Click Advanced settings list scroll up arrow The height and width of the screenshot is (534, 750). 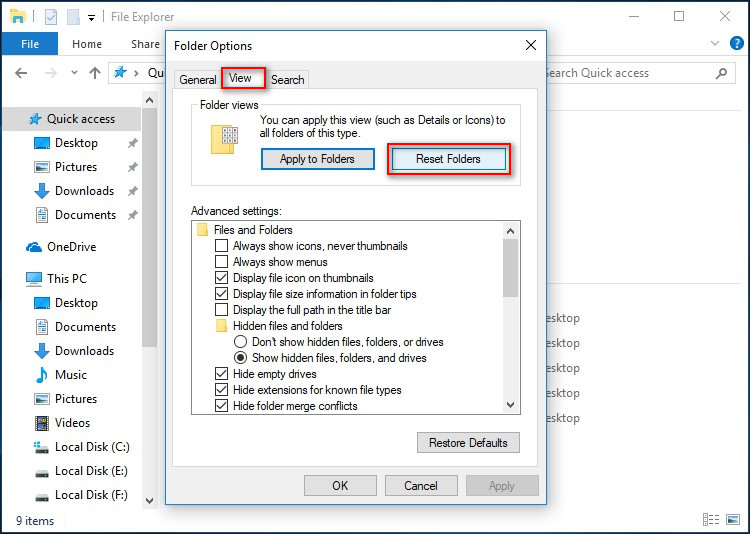[510, 232]
